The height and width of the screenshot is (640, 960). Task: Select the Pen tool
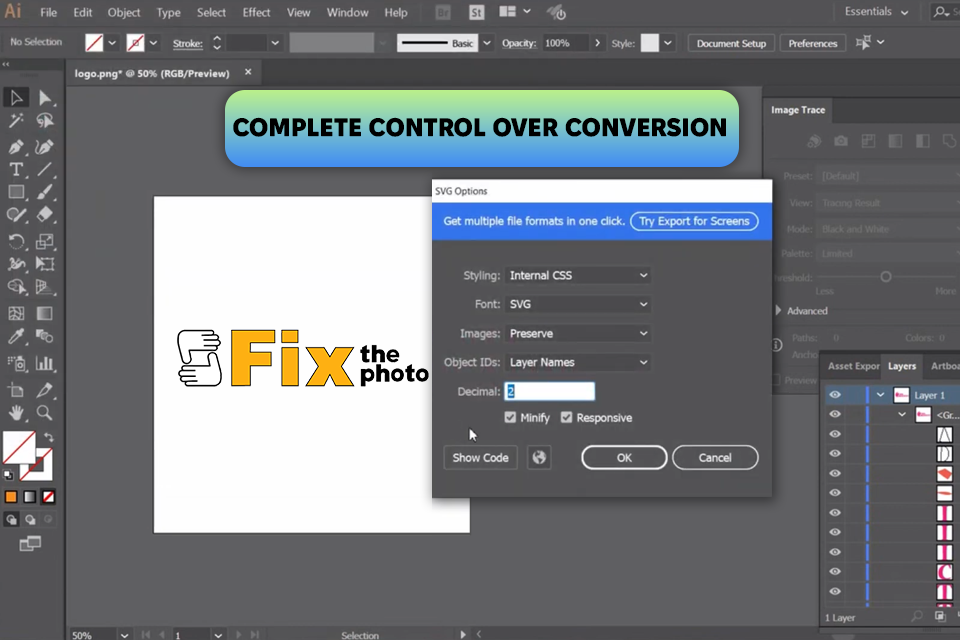[17, 147]
